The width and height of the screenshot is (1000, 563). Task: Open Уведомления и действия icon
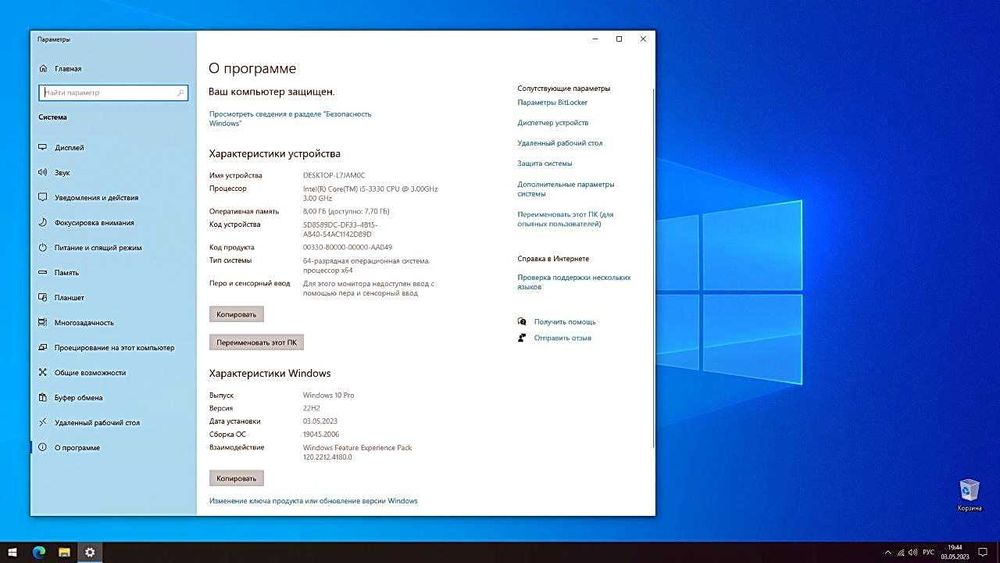point(43,197)
